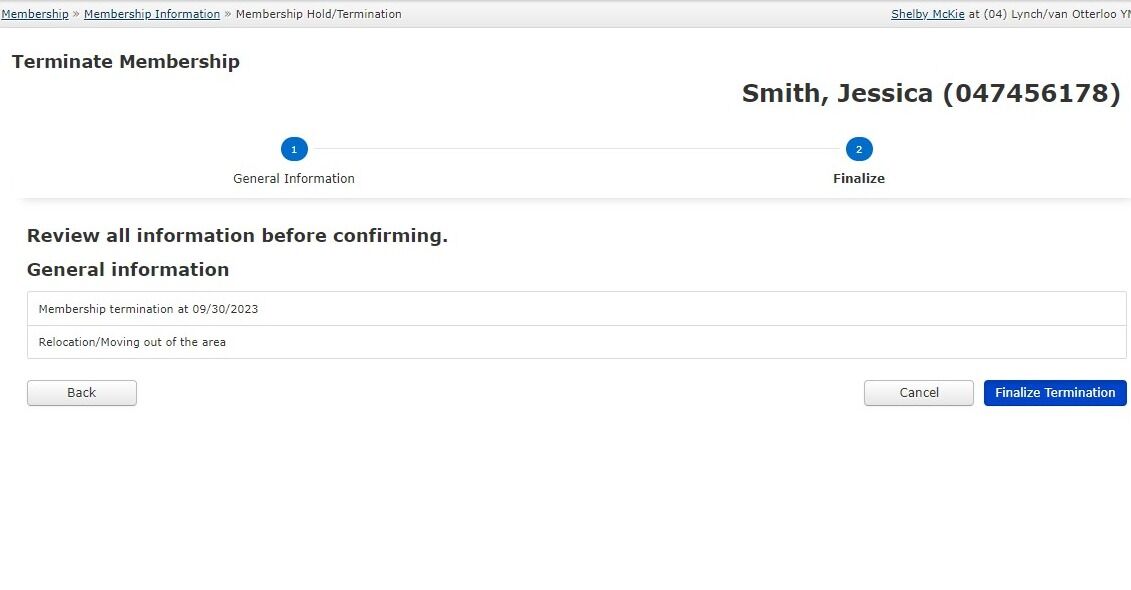Click the 'General information' section heading

tap(128, 270)
